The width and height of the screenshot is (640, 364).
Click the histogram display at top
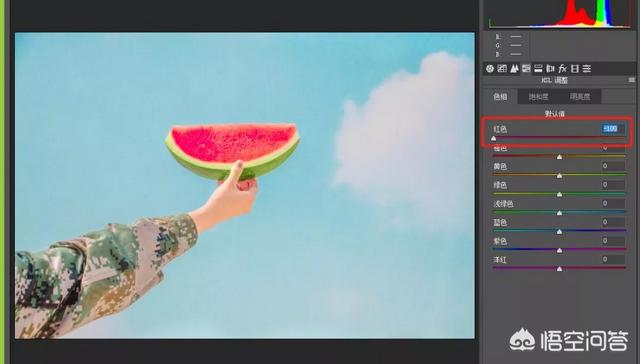point(559,14)
